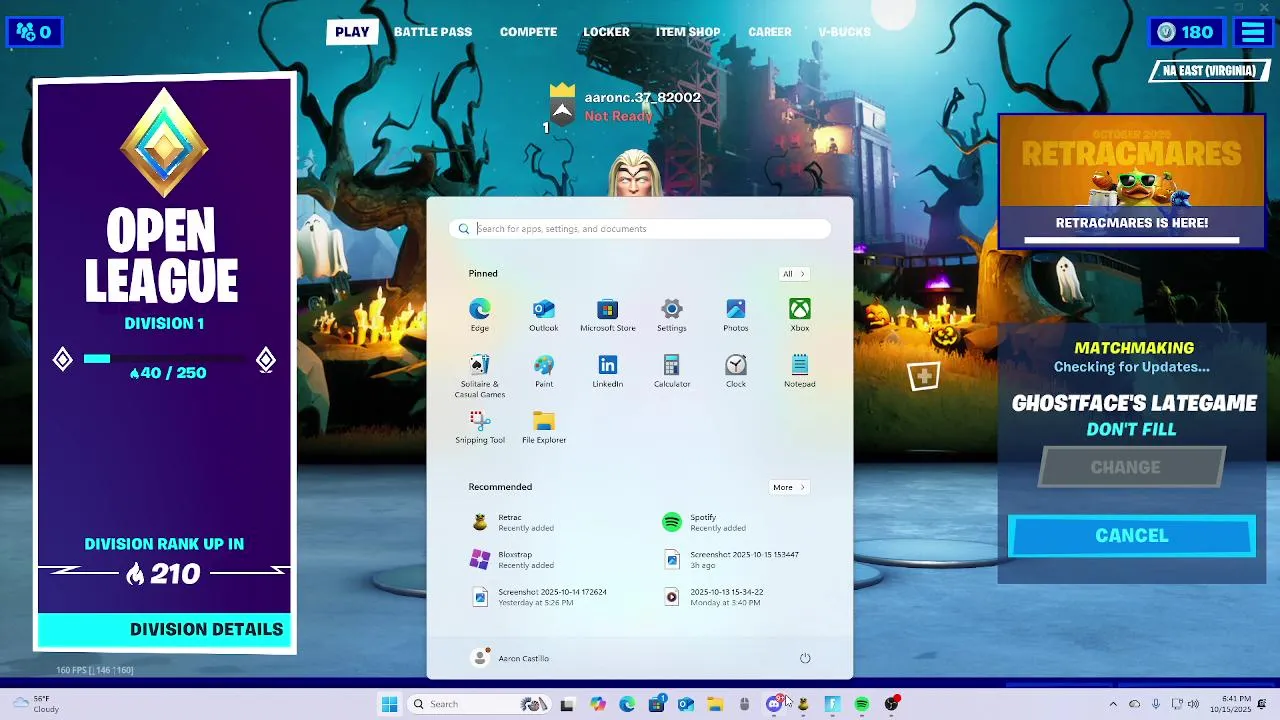Switch to the BATTLE PASS tab

pos(433,32)
